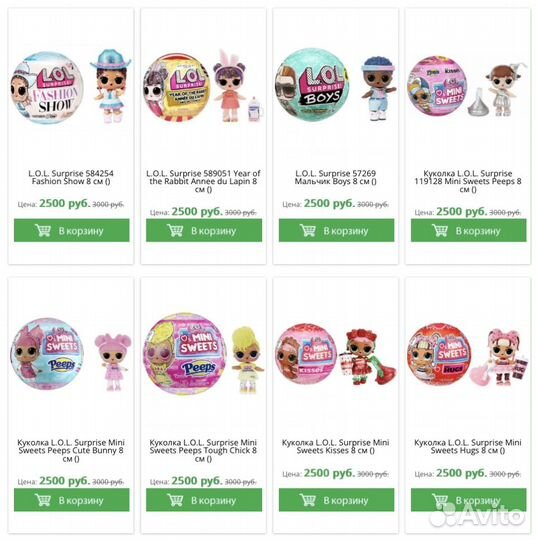View Fashion Show ball product image
The width and height of the screenshot is (536, 540).
coord(71,87)
